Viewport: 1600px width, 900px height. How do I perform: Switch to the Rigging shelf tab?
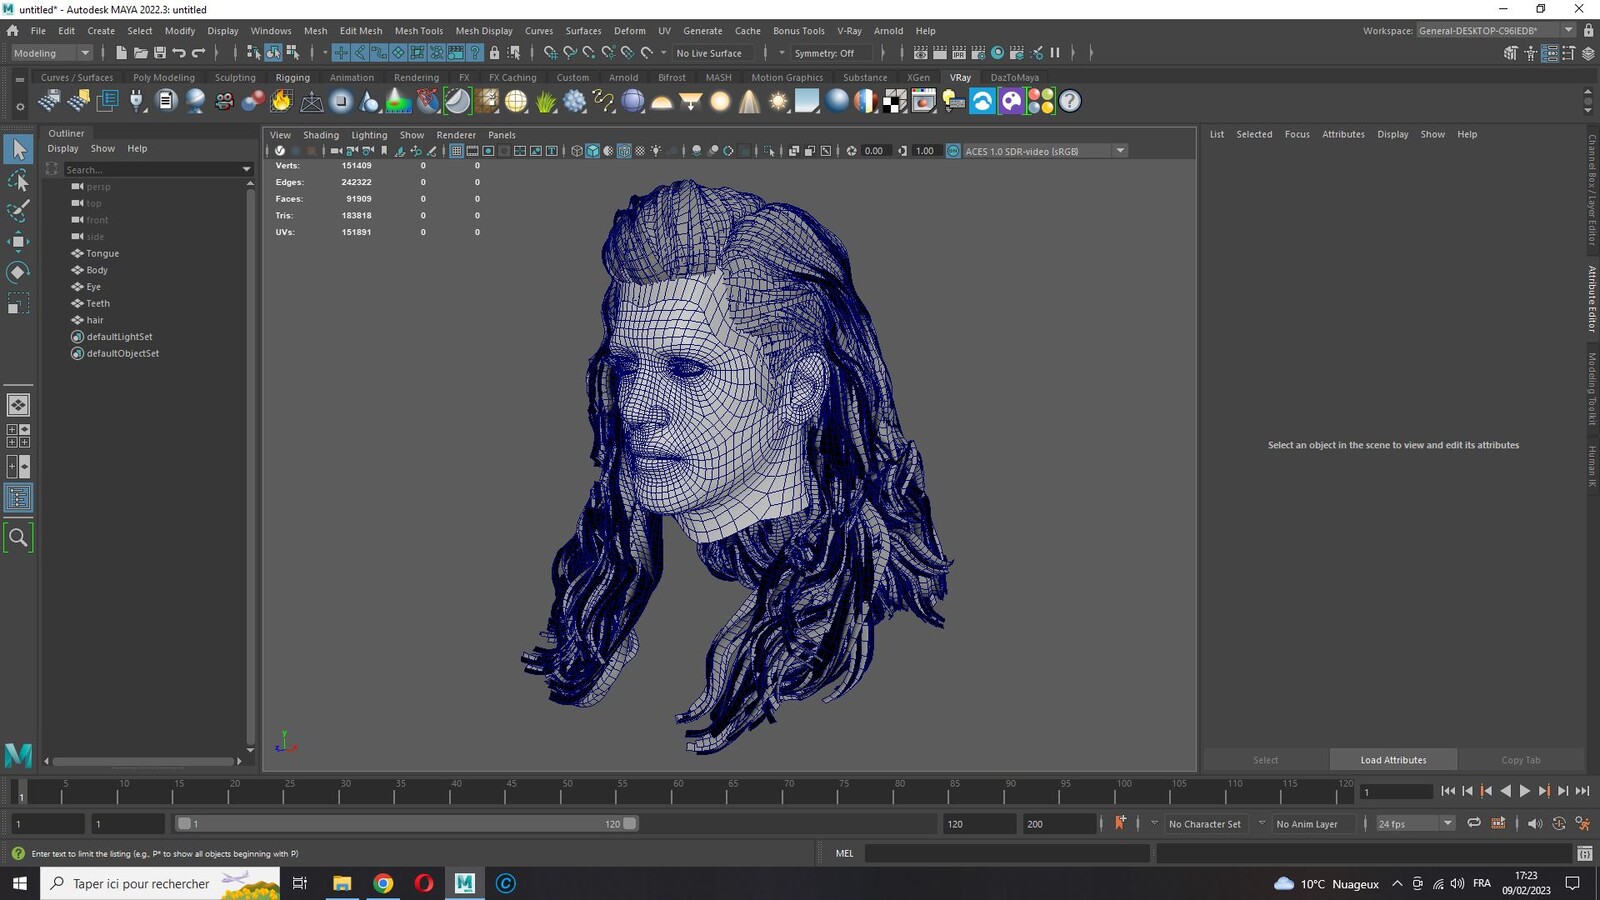292,77
